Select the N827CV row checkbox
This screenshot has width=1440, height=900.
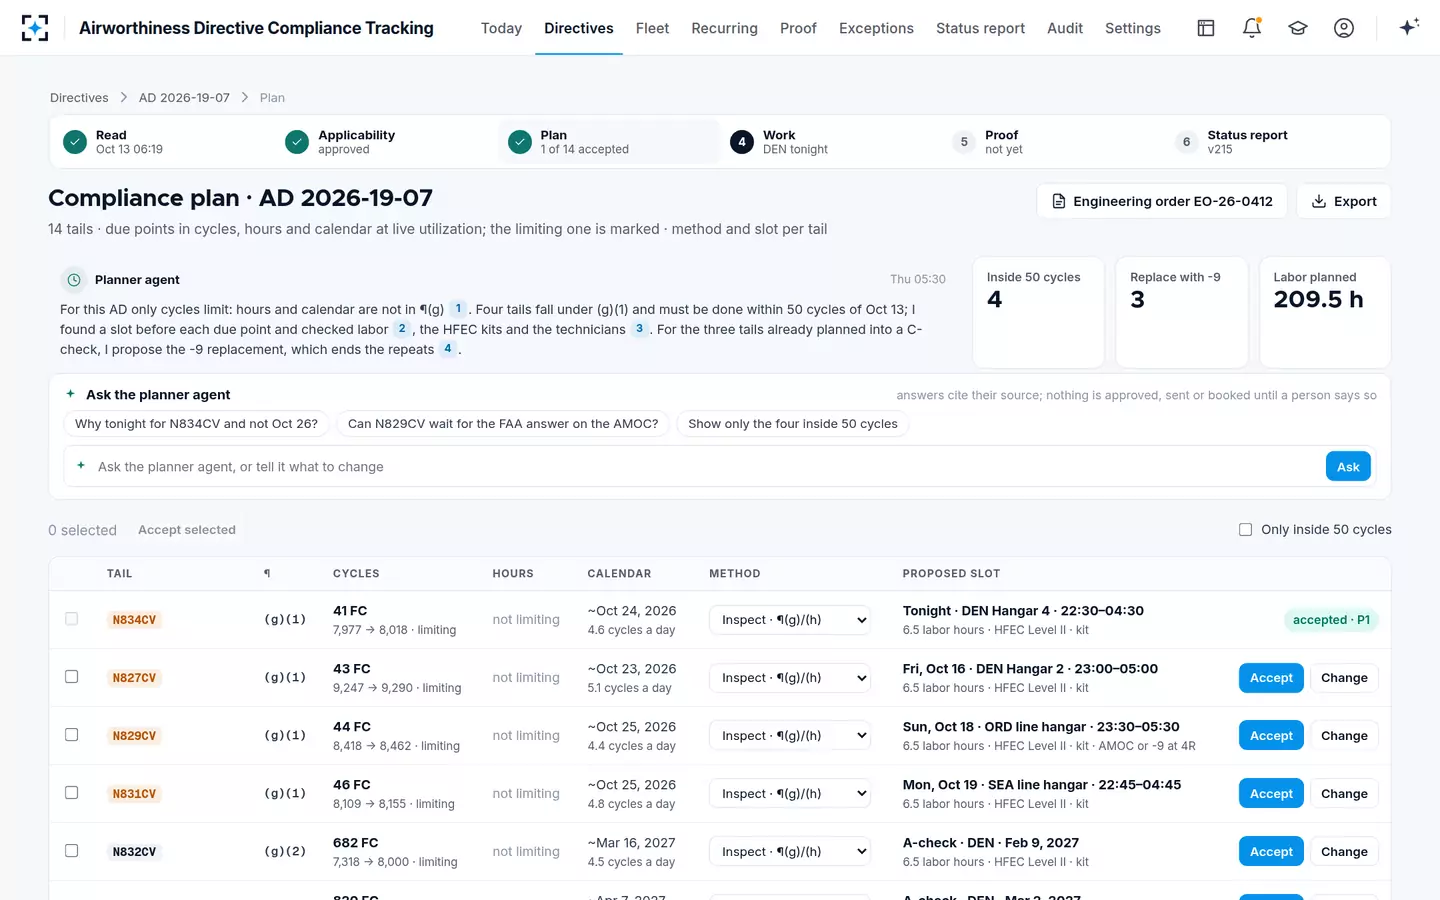click(72, 677)
